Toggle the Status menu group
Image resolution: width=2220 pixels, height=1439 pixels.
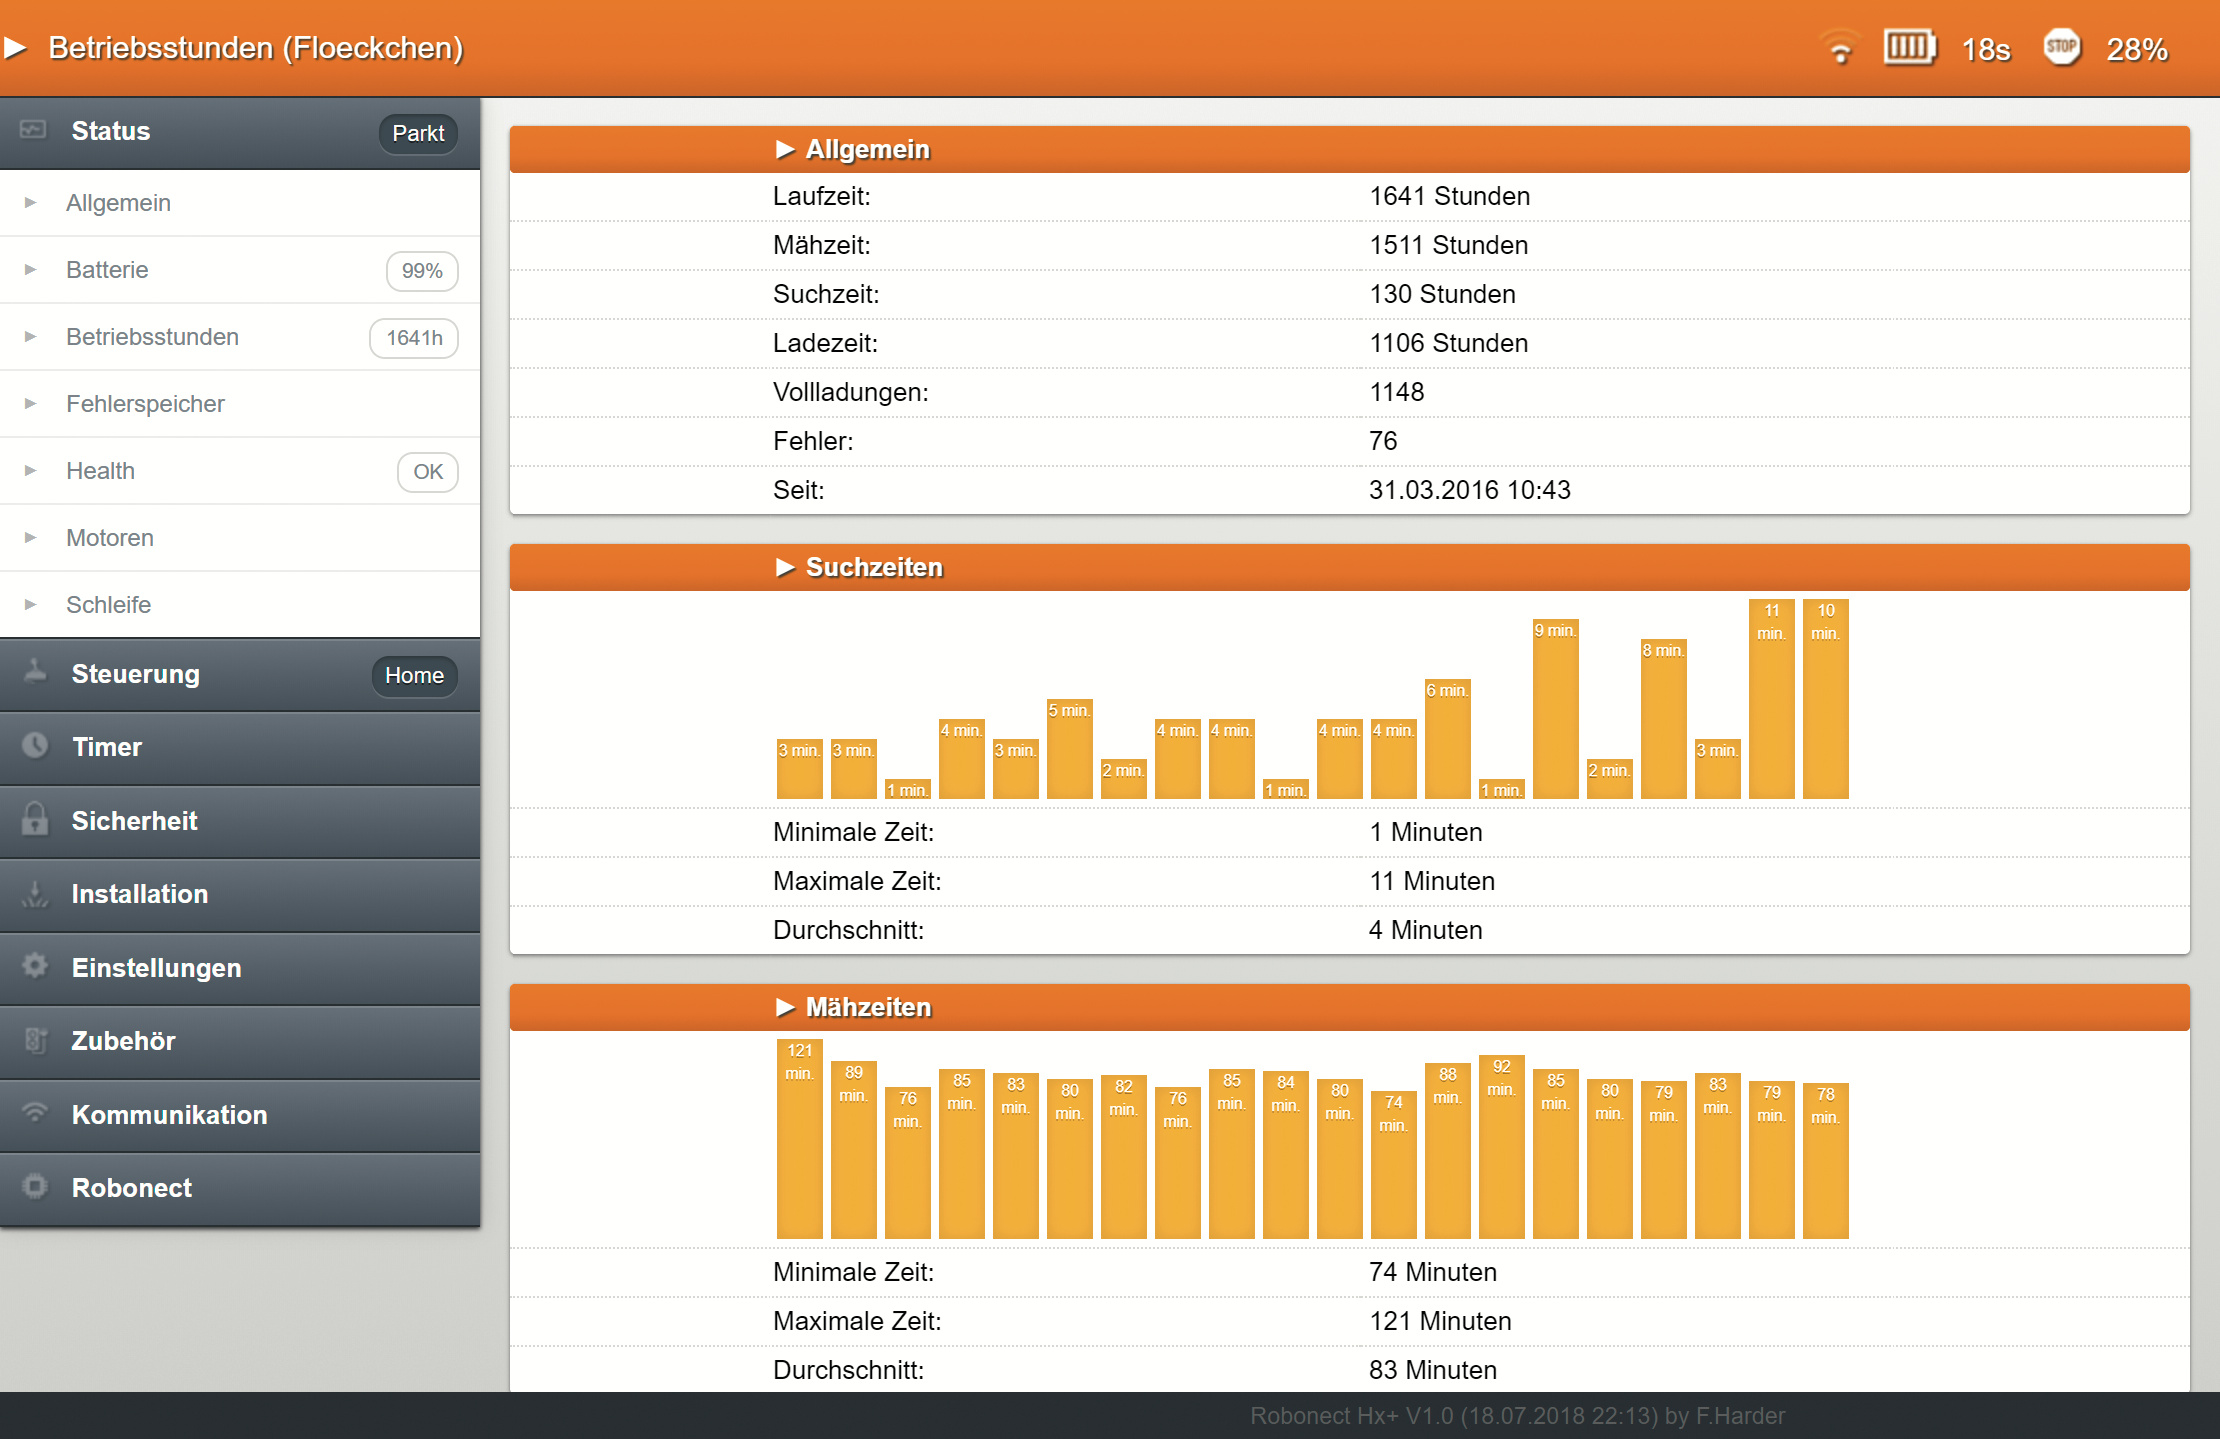pos(110,131)
